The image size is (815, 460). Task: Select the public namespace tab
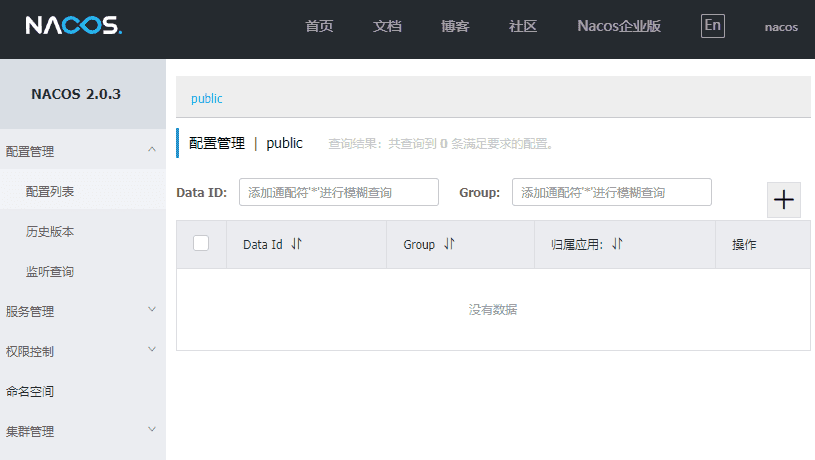pyautogui.click(x=207, y=98)
